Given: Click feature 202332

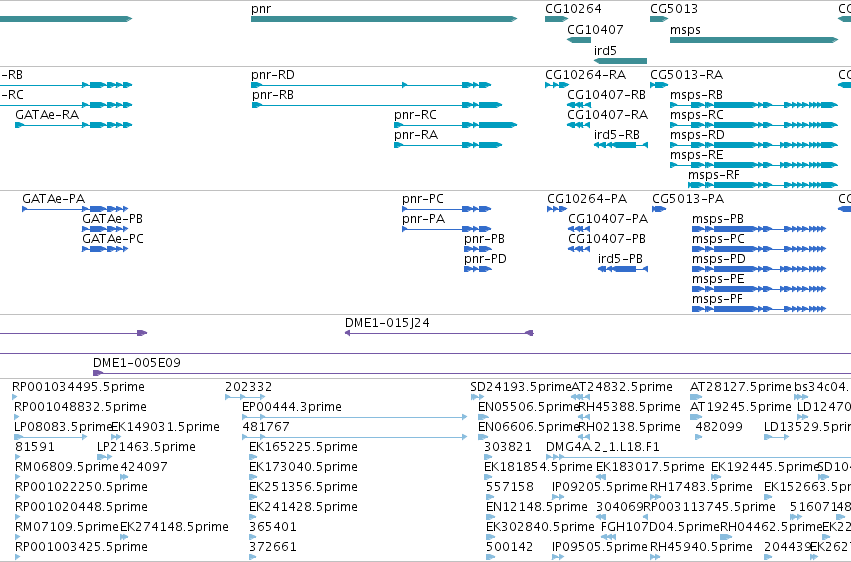Looking at the screenshot, I should [x=249, y=387].
